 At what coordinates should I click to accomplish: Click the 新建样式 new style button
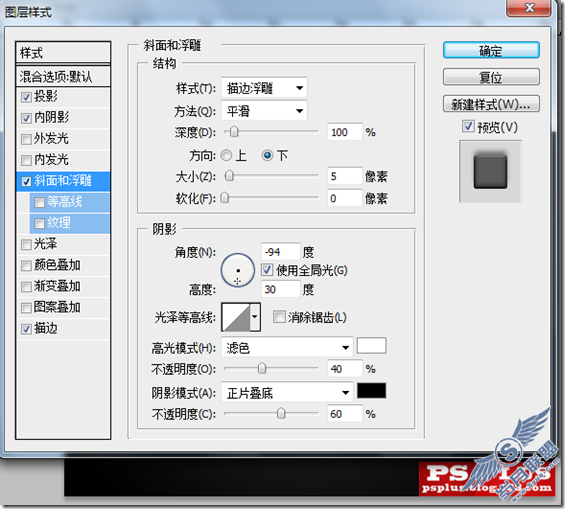(x=491, y=104)
